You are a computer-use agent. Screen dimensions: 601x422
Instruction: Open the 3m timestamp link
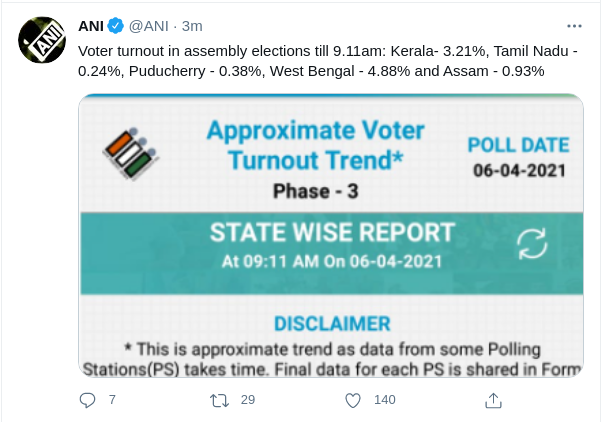tap(192, 26)
